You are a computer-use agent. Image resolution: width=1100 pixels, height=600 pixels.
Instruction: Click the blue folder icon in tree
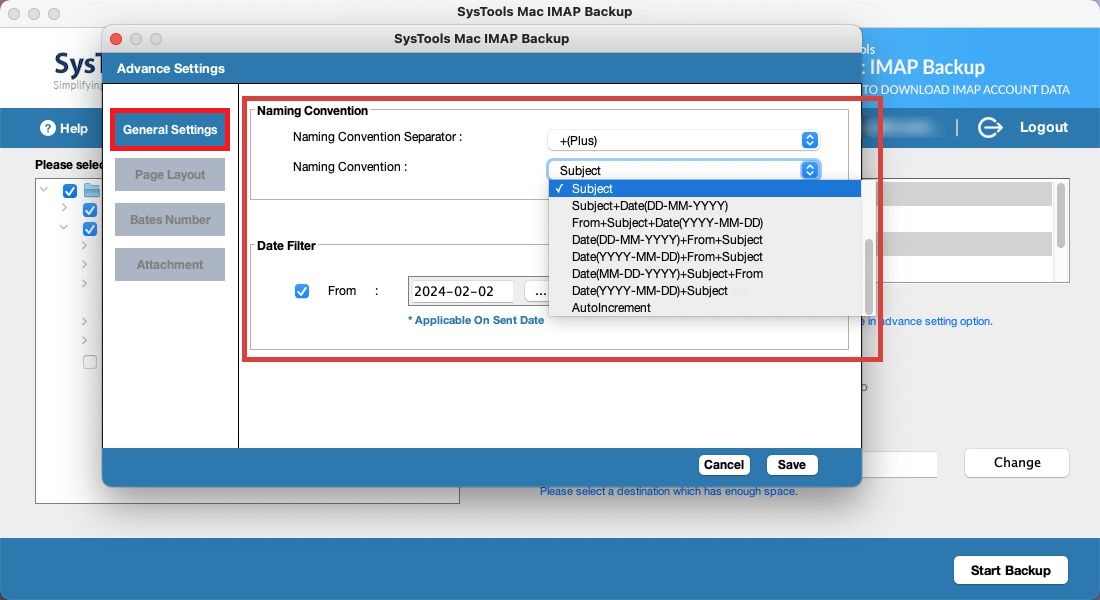pyautogui.click(x=92, y=190)
